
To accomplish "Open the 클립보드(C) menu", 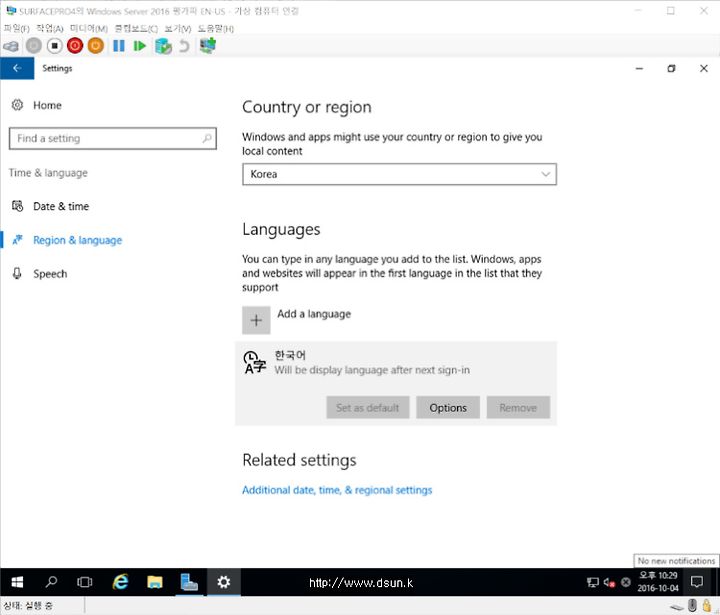I will point(136,28).
